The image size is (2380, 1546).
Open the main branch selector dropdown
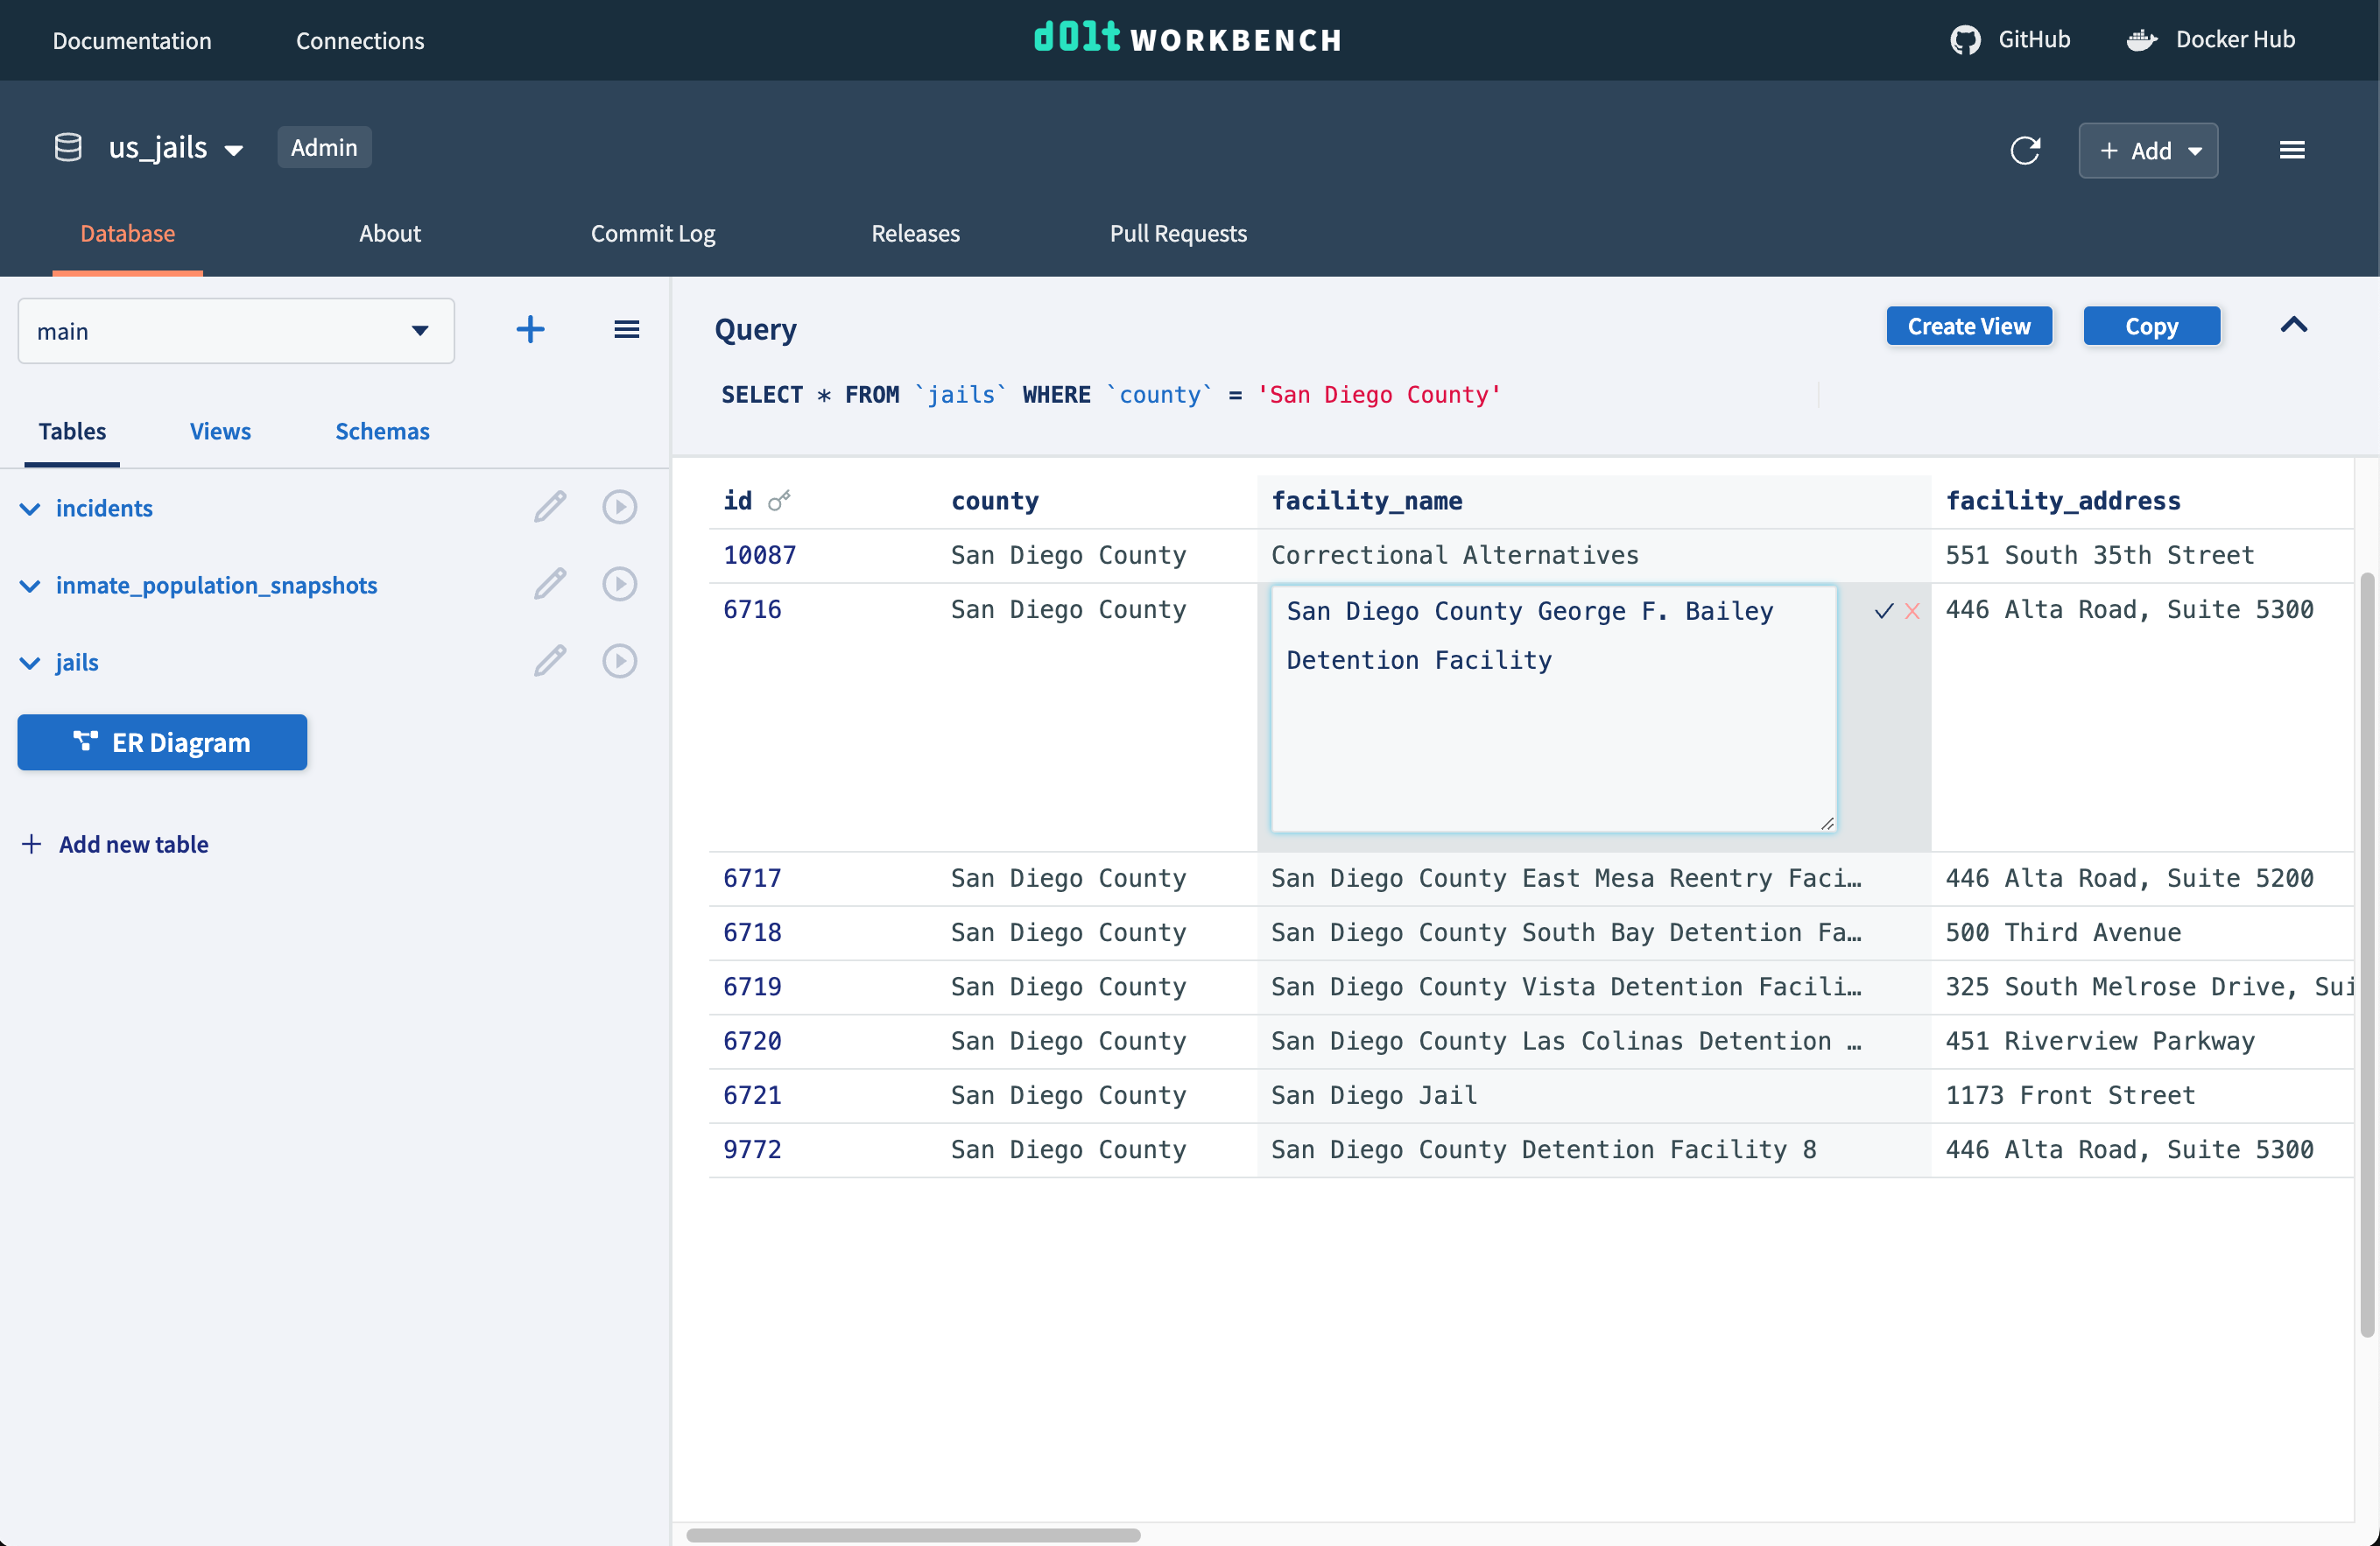pos(236,331)
